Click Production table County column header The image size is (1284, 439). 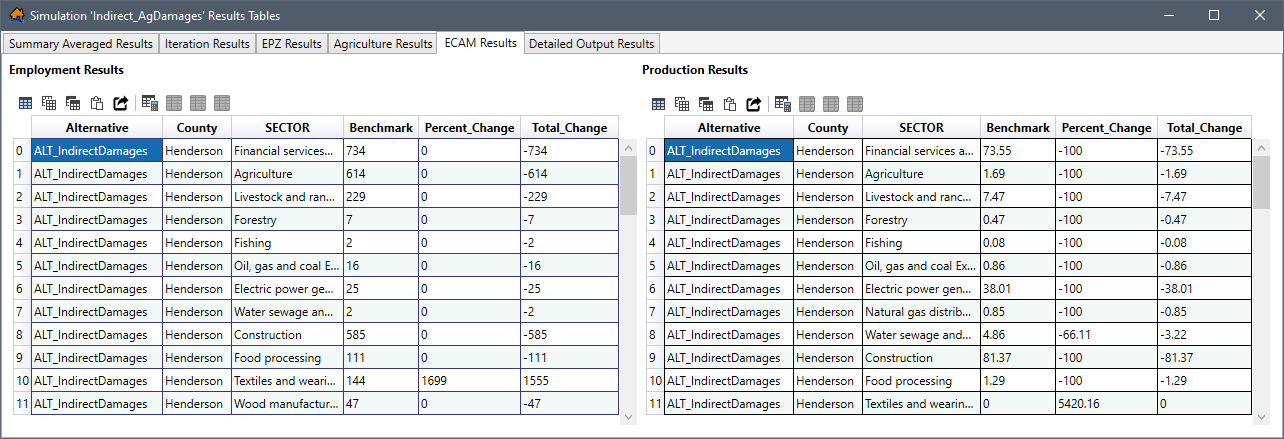[x=828, y=128]
